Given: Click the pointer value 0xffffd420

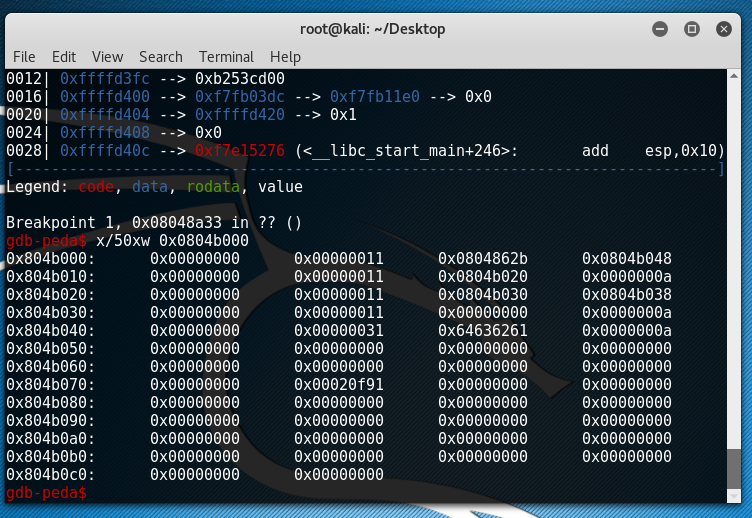Looking at the screenshot, I should 240,115.
